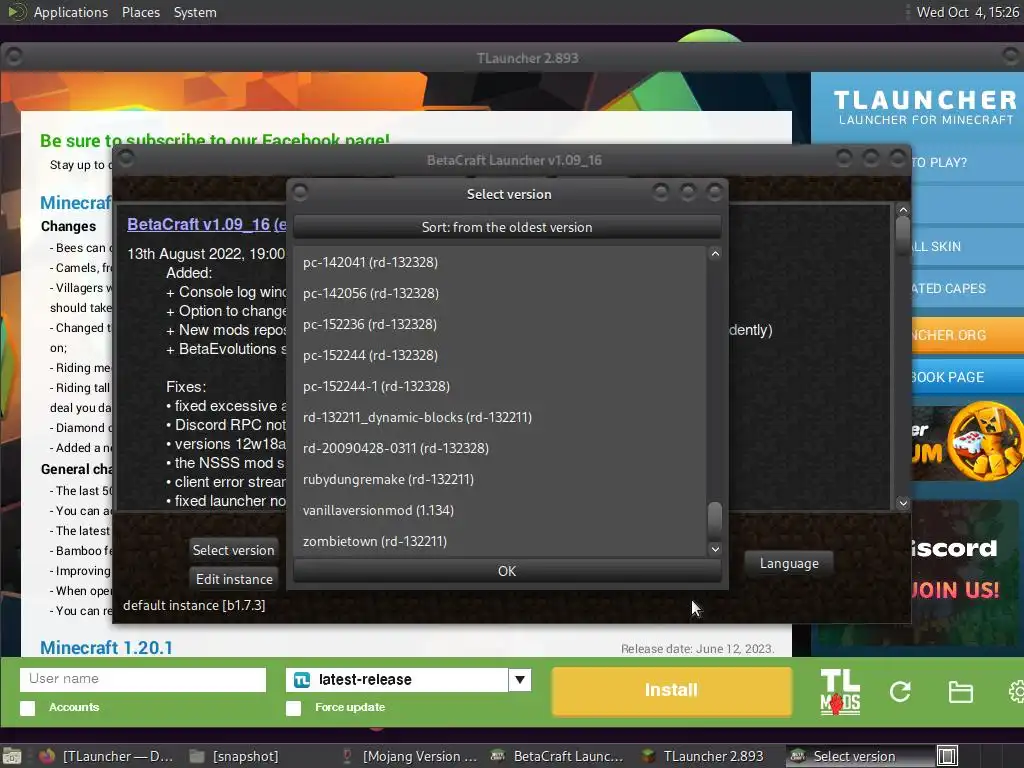
Task: Switch to BetaCraft Launcher taskbar item
Action: point(559,756)
